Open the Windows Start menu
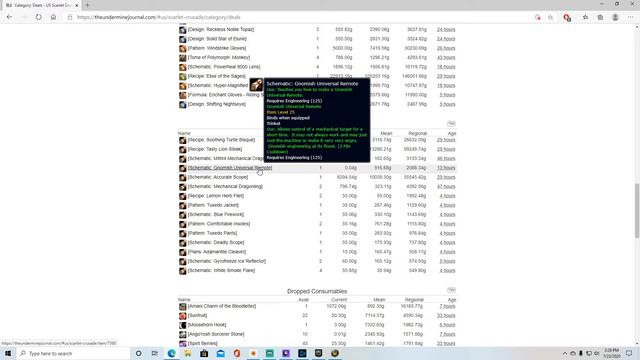 click(x=8, y=353)
